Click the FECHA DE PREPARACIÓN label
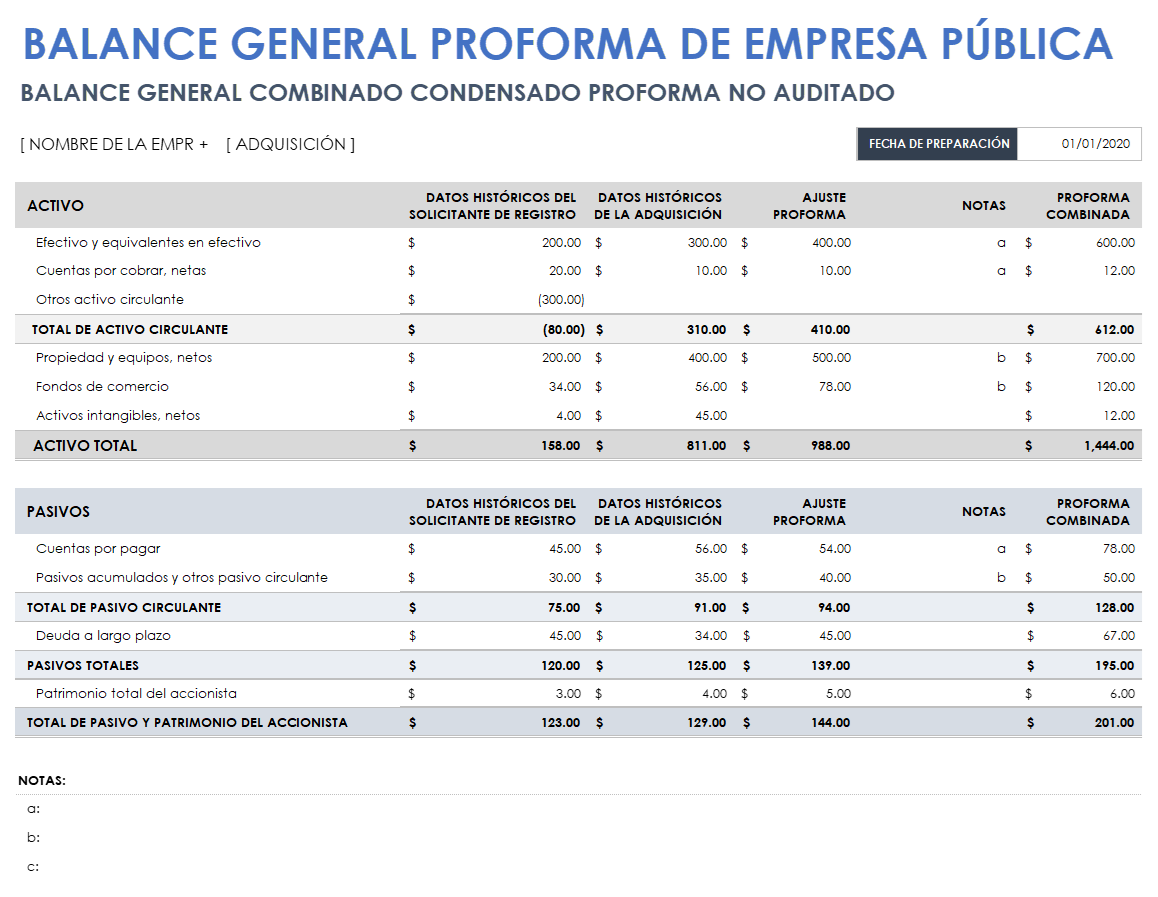 click(936, 143)
